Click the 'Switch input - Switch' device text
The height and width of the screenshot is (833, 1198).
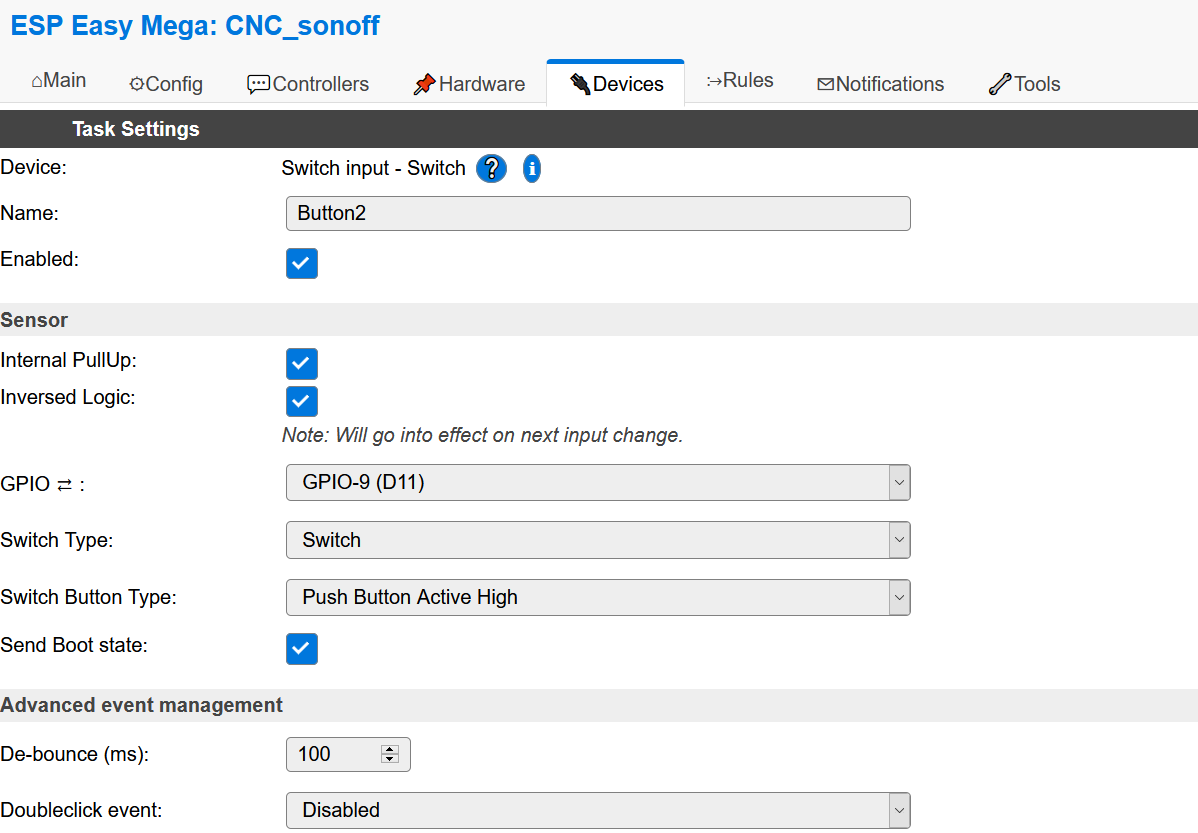tap(374, 168)
